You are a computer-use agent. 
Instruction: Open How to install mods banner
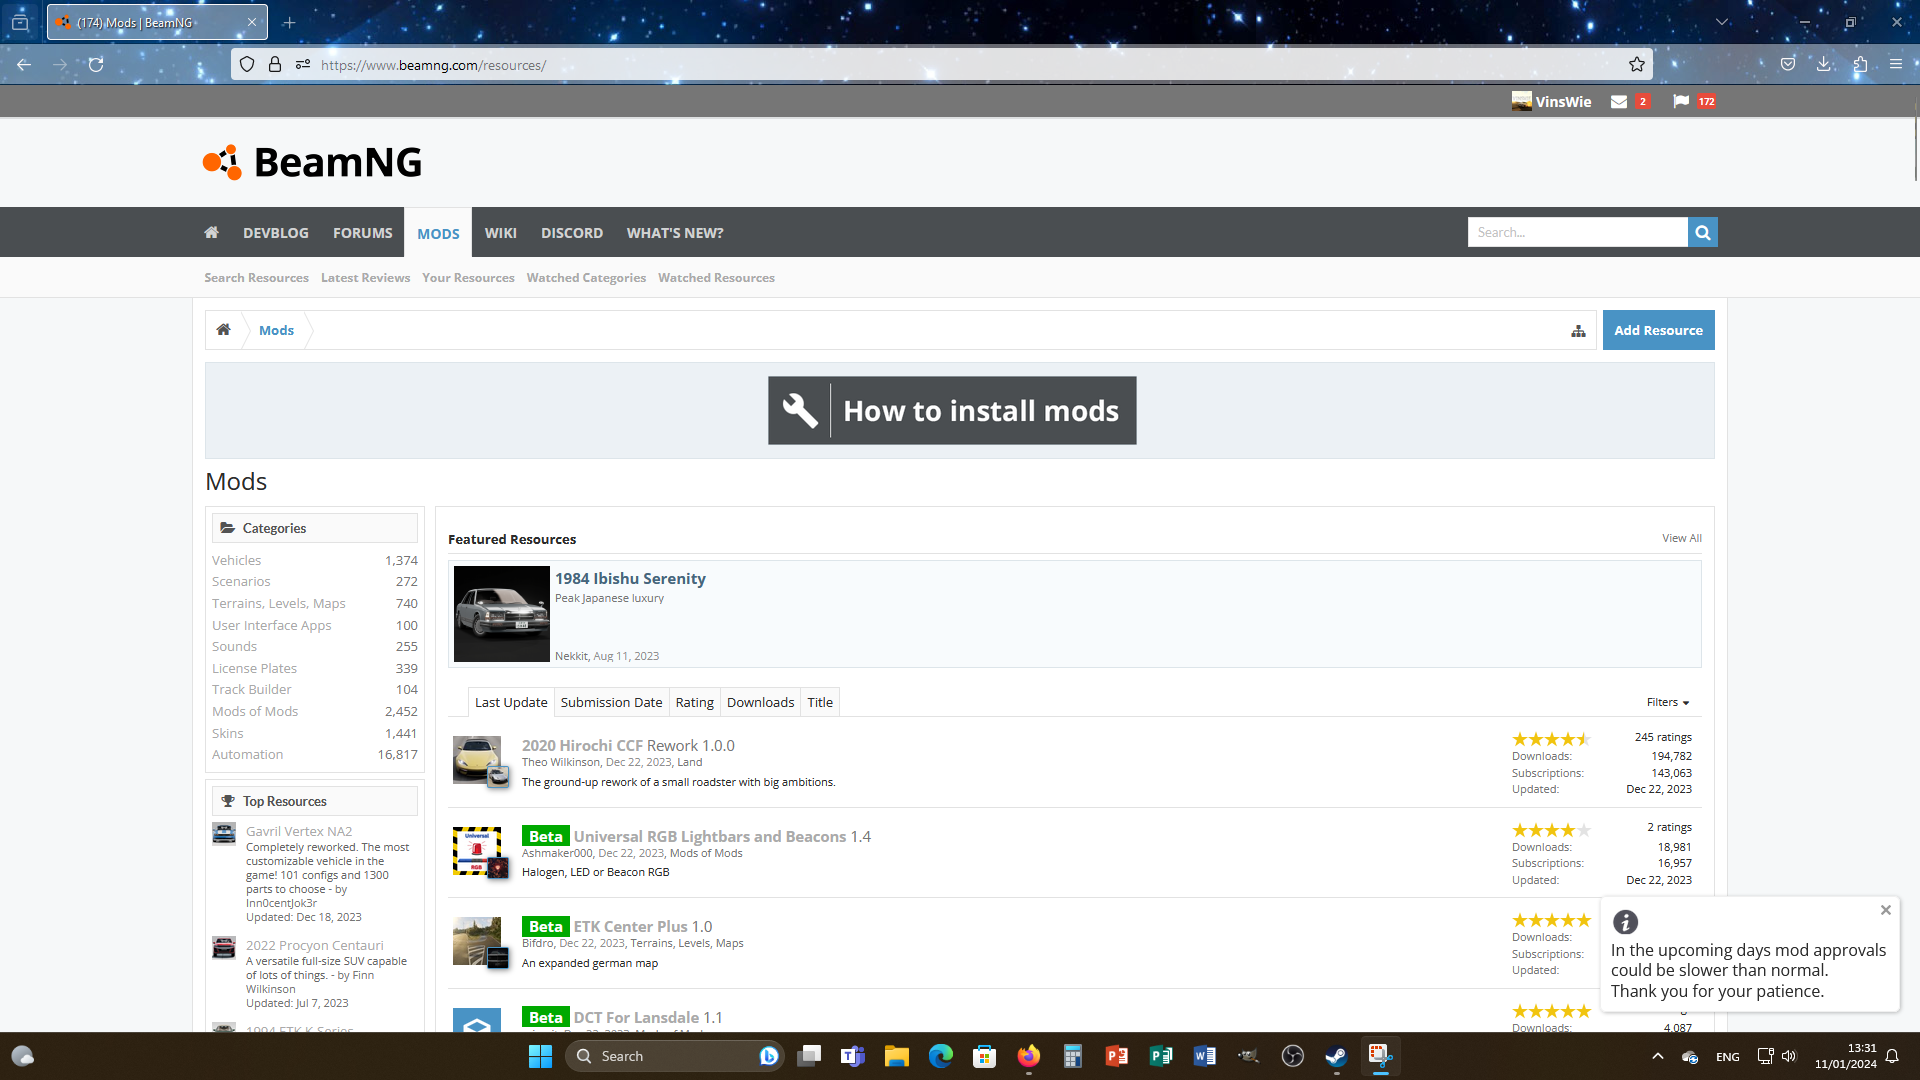[952, 410]
